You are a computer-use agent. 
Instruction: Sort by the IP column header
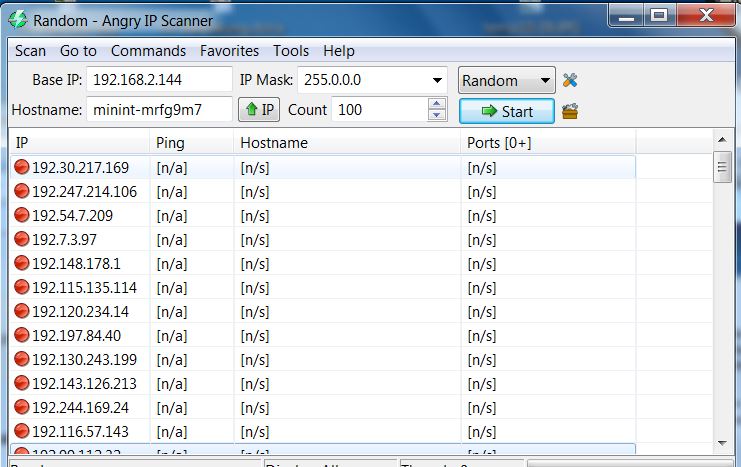click(x=79, y=143)
